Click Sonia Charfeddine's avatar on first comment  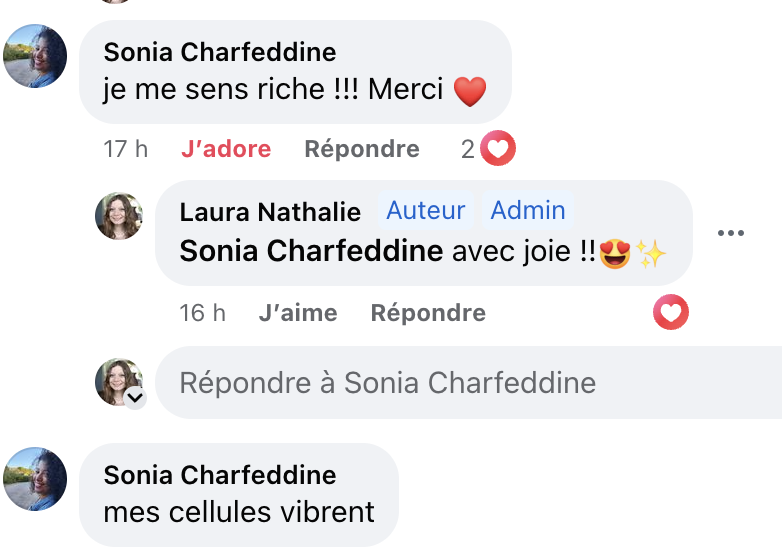pyautogui.click(x=36, y=56)
